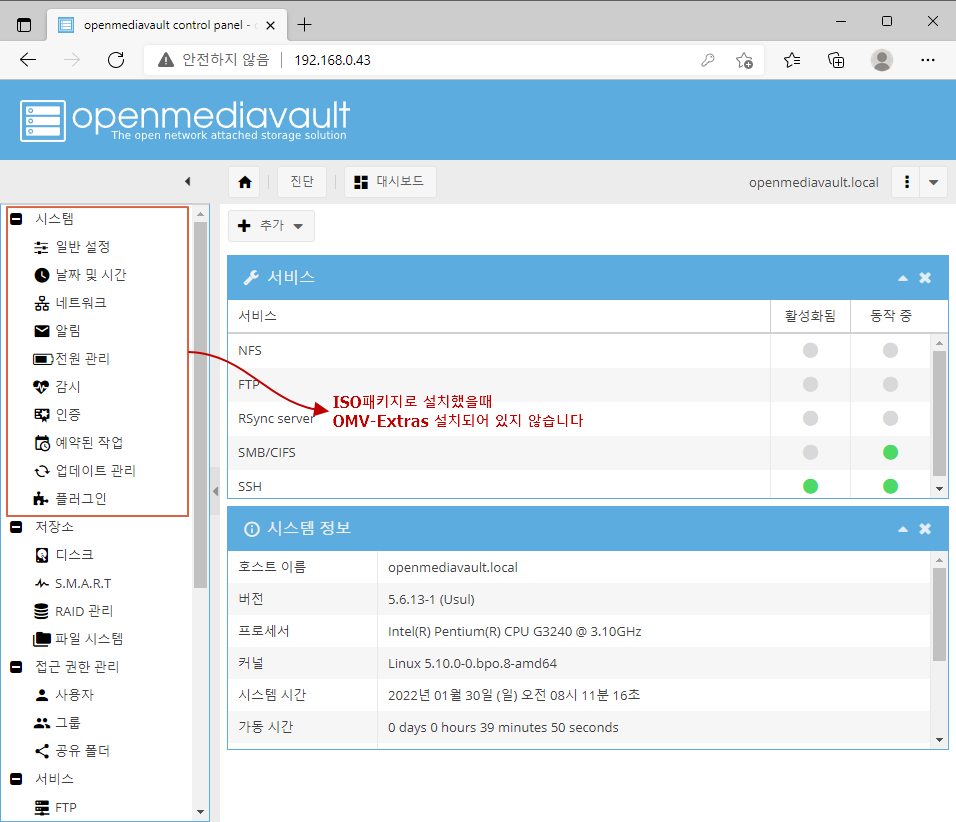Close the 시스템 정보 widget

[925, 529]
